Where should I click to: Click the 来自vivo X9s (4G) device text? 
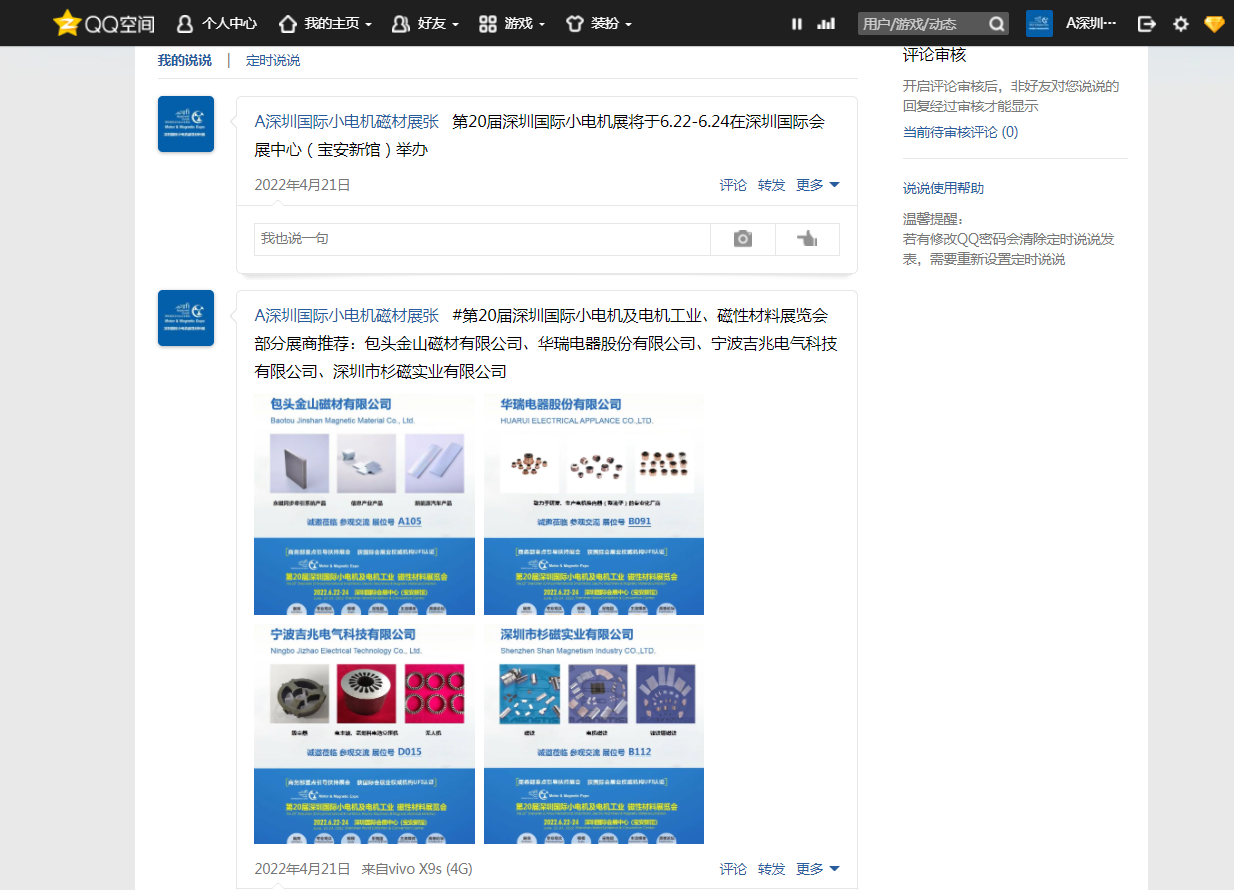click(x=417, y=869)
